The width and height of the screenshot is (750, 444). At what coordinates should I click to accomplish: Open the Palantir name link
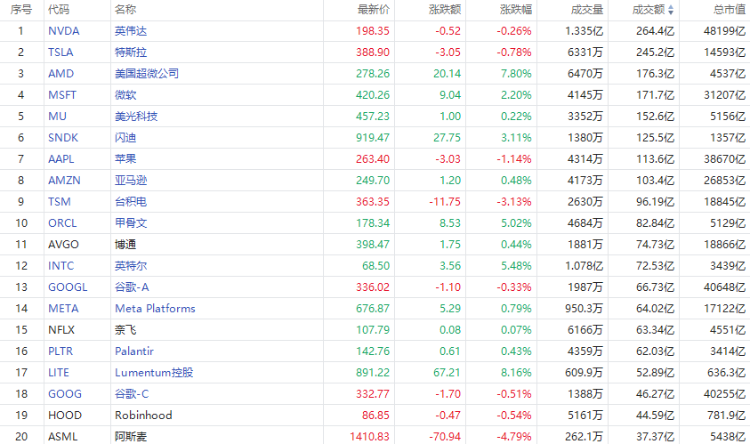click(x=134, y=351)
